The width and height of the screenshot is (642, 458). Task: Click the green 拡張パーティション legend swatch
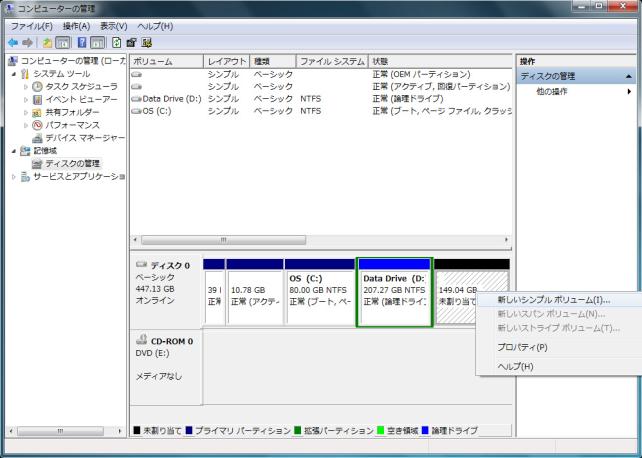click(x=298, y=431)
